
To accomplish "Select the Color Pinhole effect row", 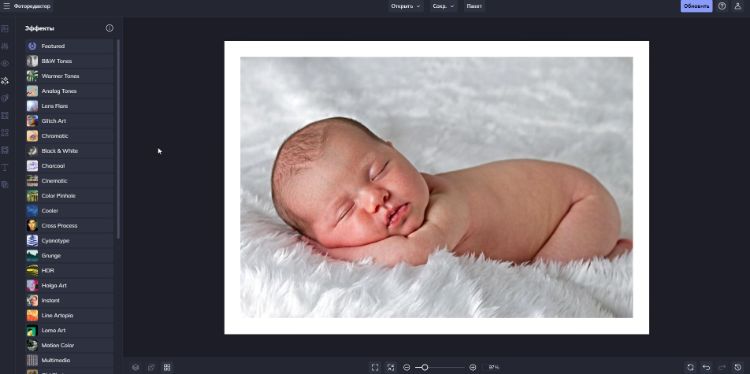I will click(x=69, y=196).
